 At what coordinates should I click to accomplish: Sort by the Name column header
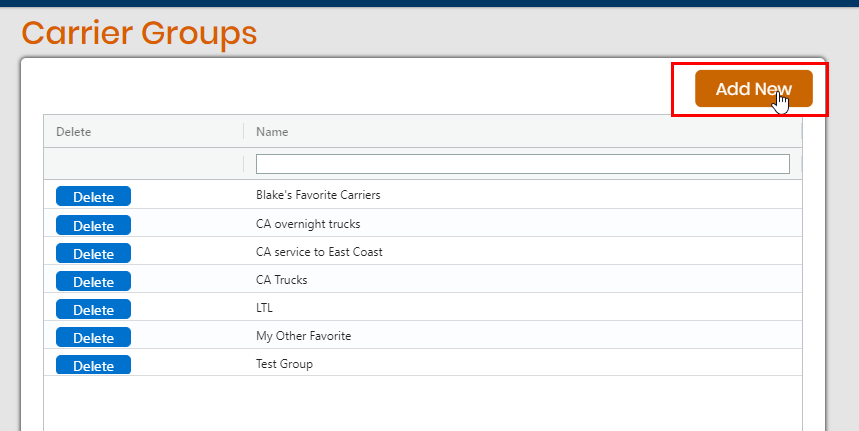click(272, 132)
